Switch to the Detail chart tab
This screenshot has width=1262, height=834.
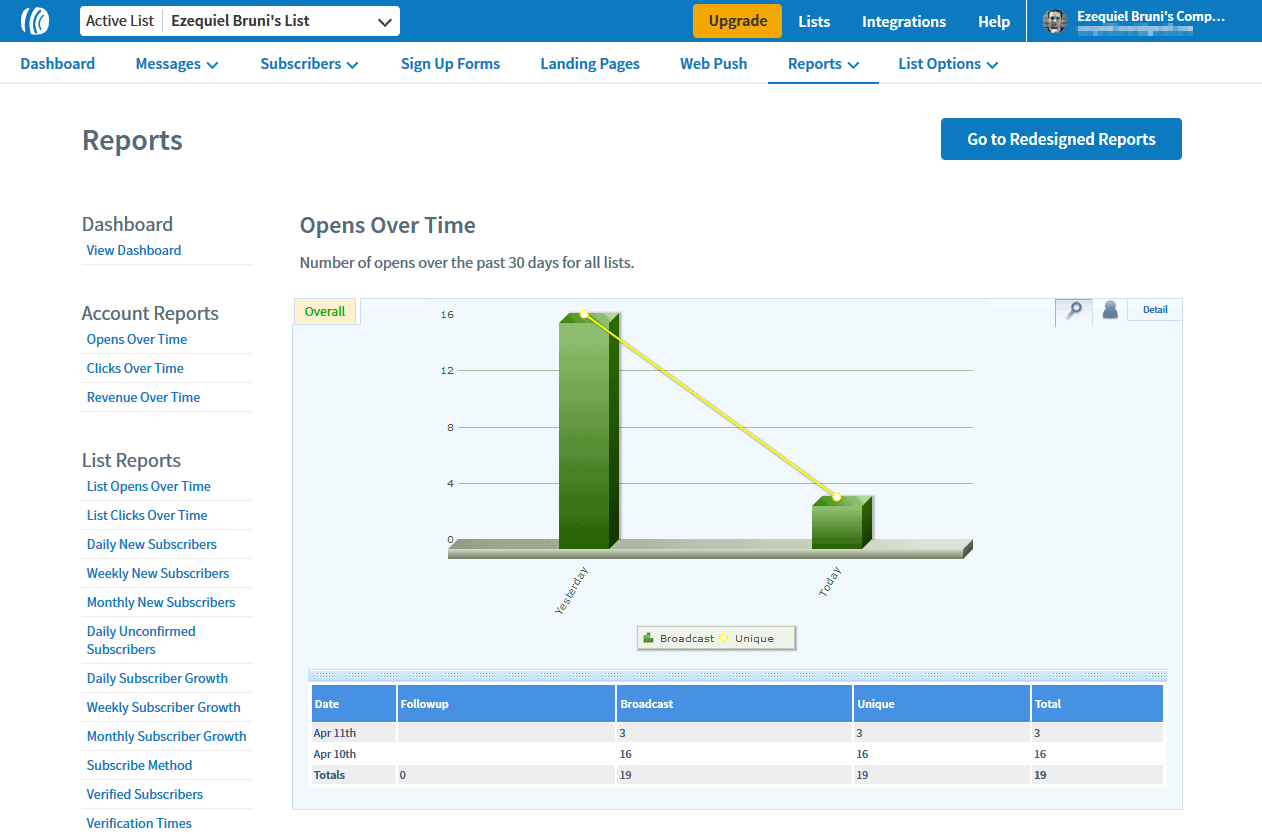click(x=1154, y=309)
